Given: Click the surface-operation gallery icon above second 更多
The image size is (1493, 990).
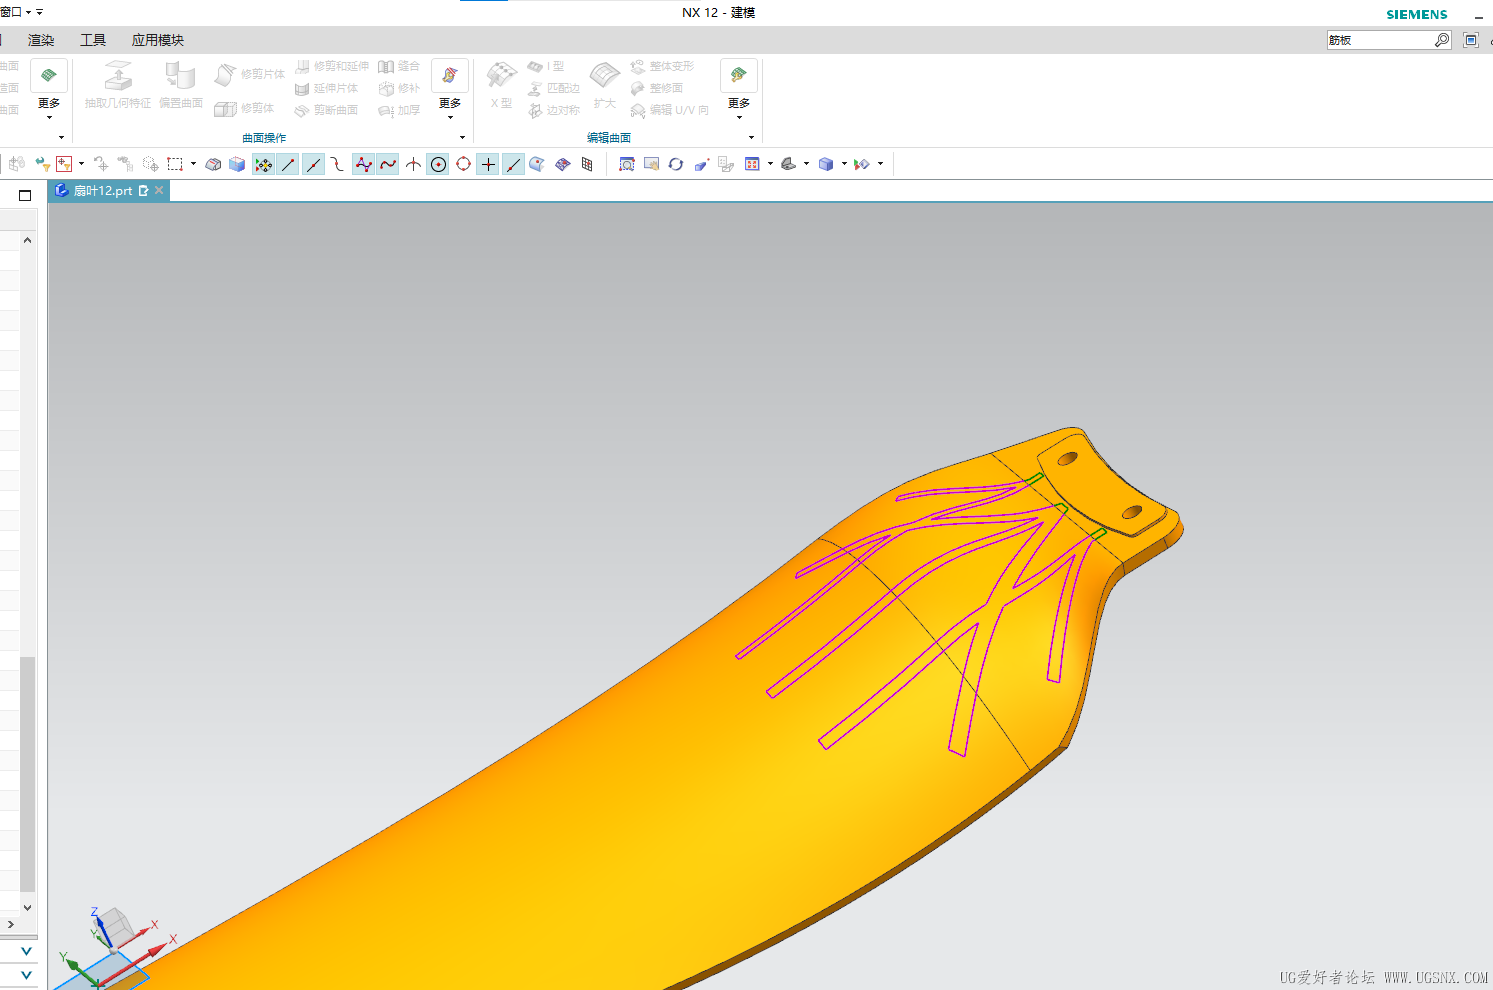Looking at the screenshot, I should 450,75.
